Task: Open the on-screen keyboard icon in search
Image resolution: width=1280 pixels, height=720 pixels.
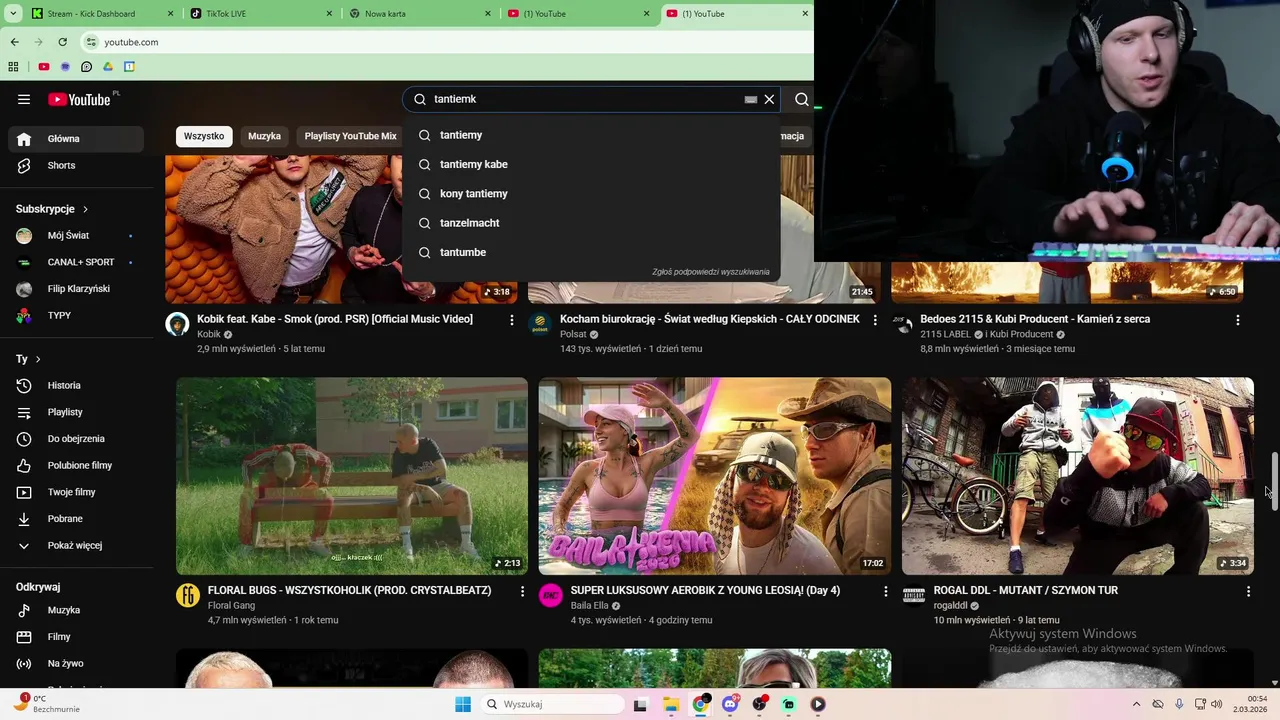Action: coord(750,100)
